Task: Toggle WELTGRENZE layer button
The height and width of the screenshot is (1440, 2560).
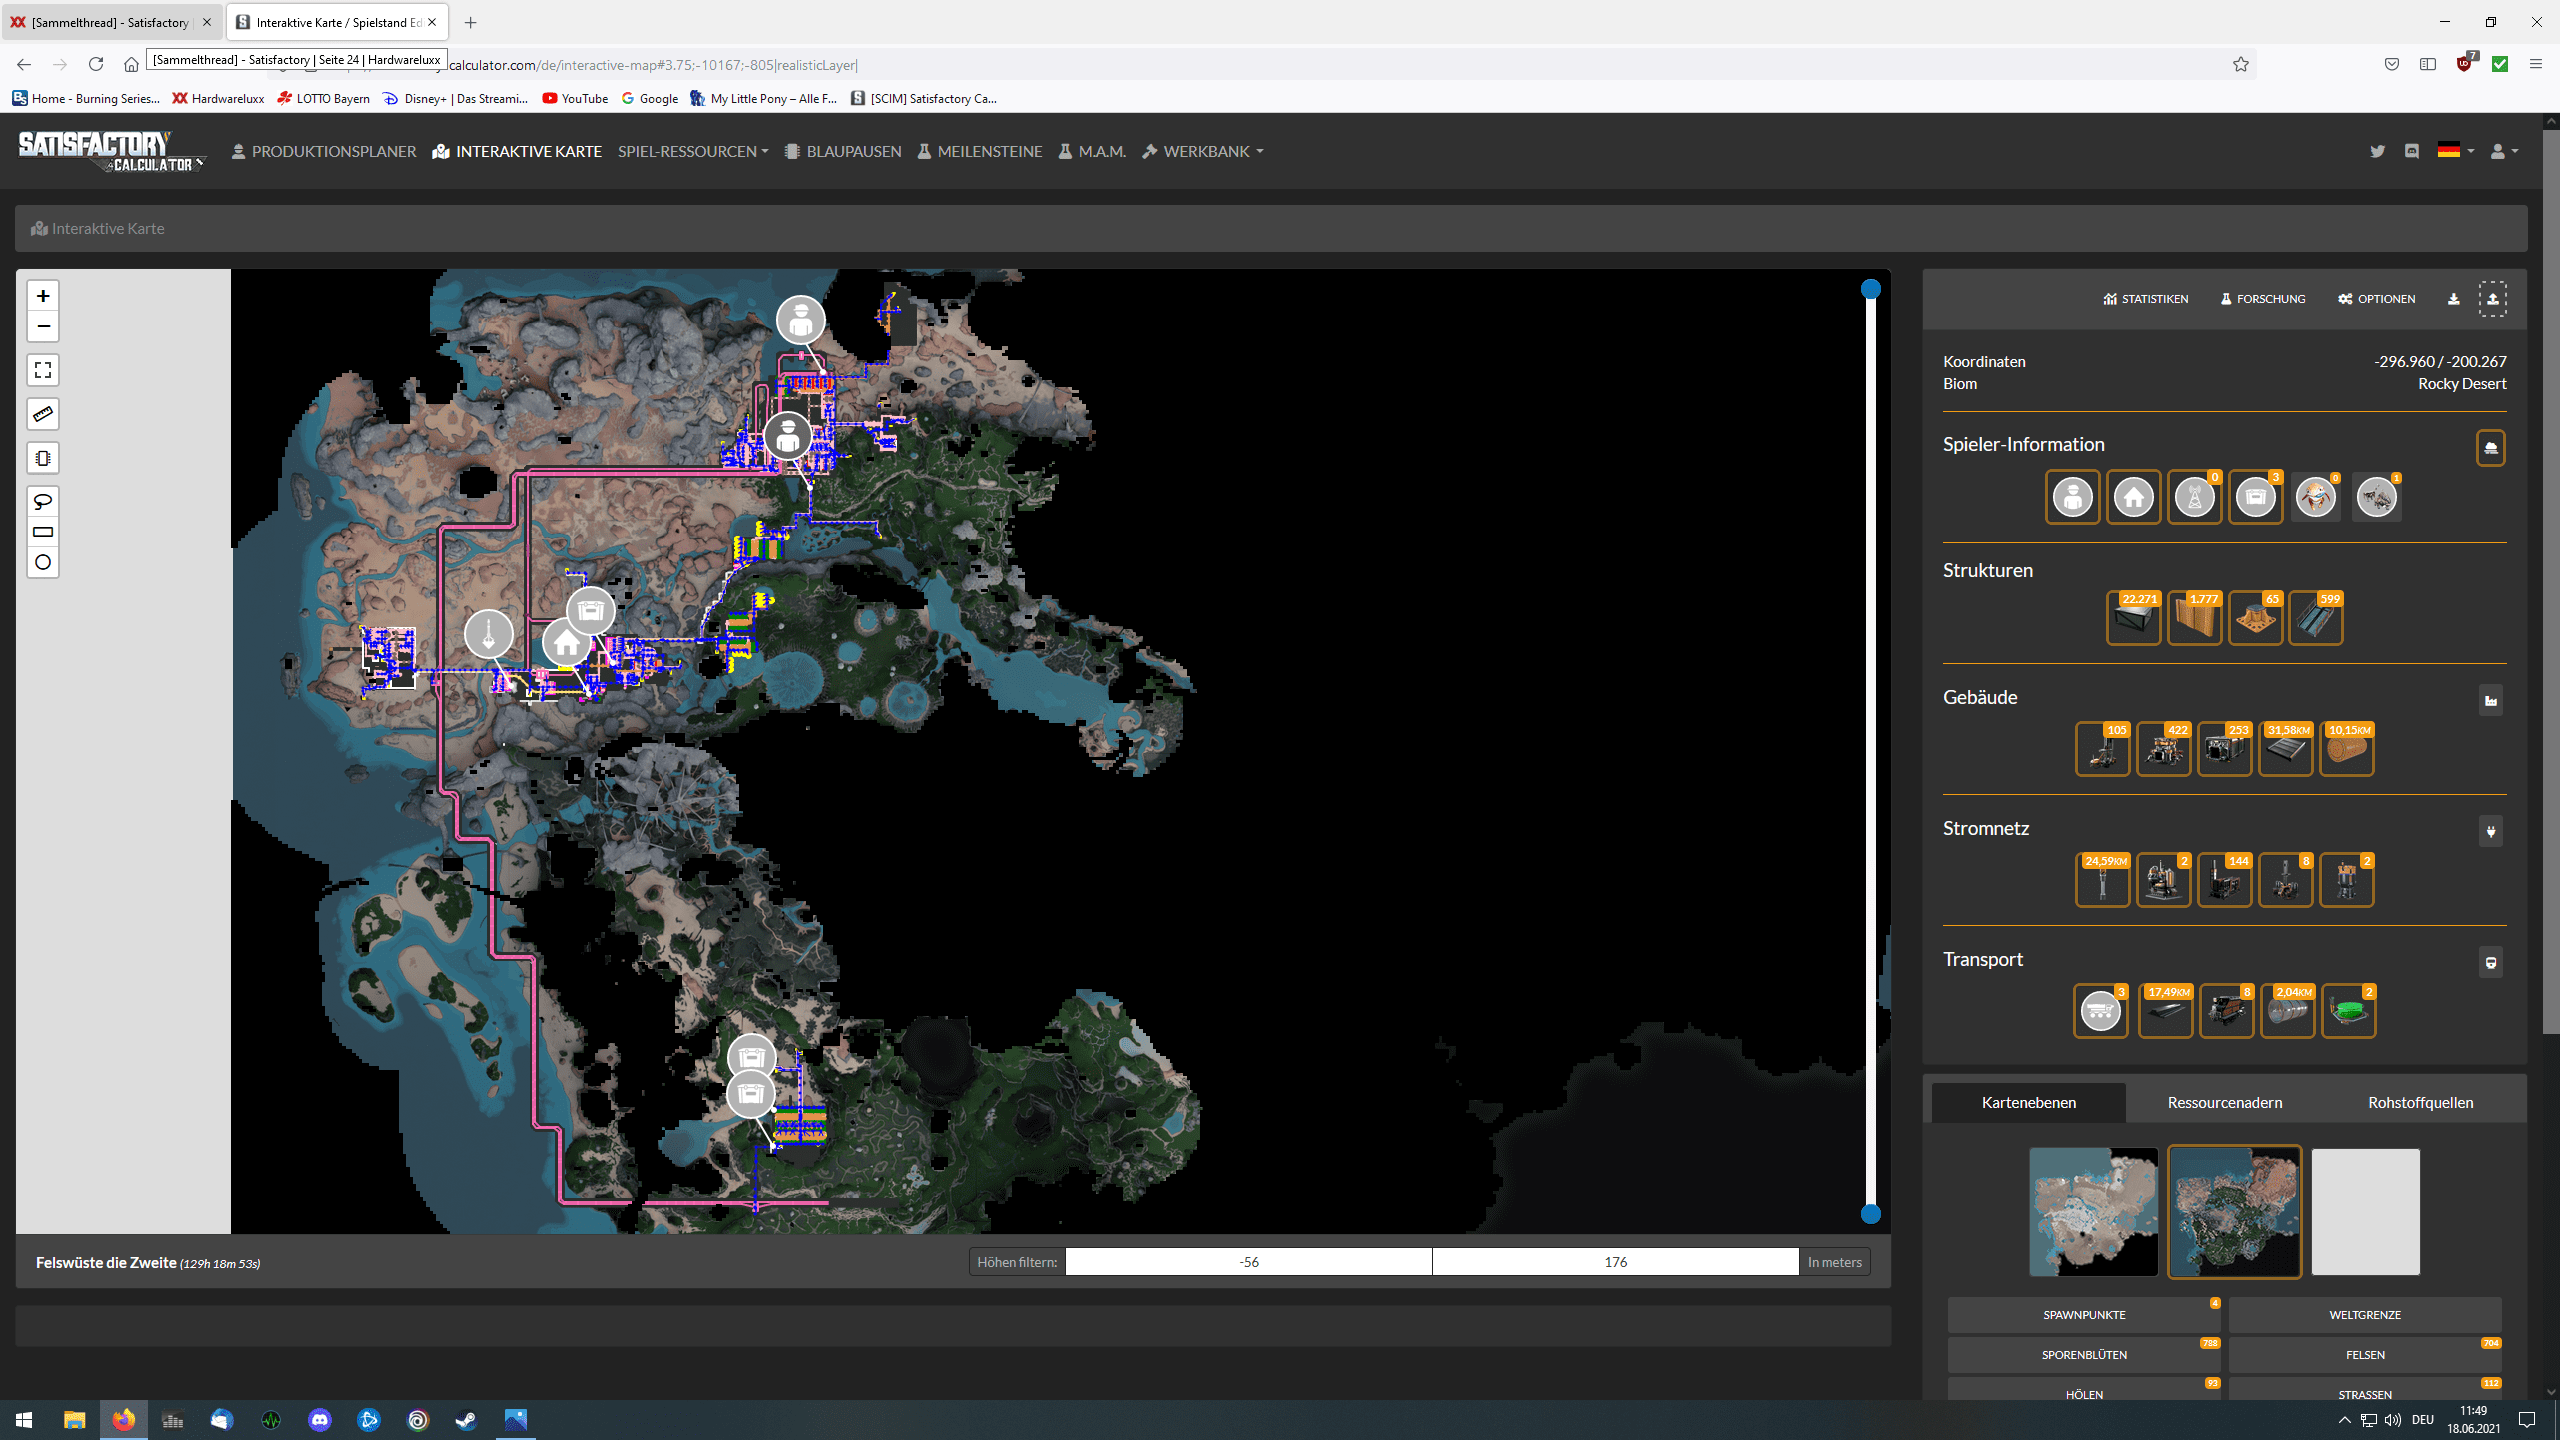Action: click(x=2365, y=1315)
